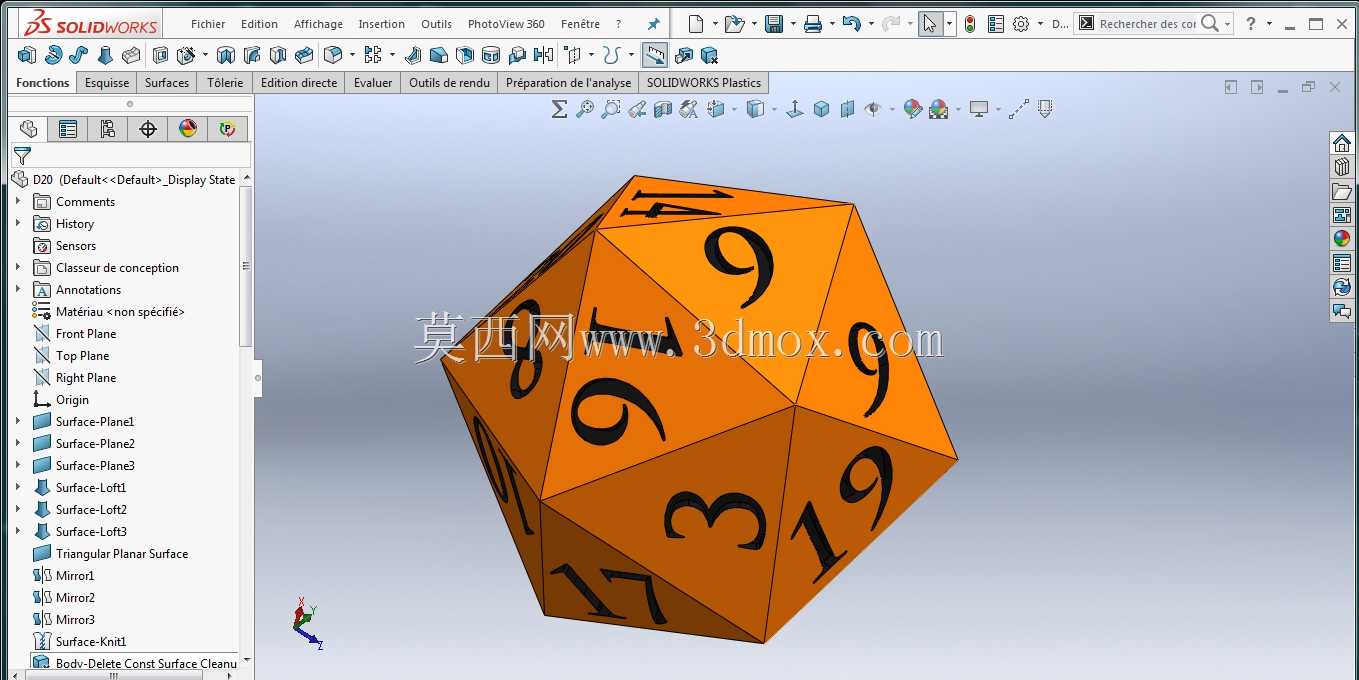Open the PhotoView 360 menu

tap(506, 24)
